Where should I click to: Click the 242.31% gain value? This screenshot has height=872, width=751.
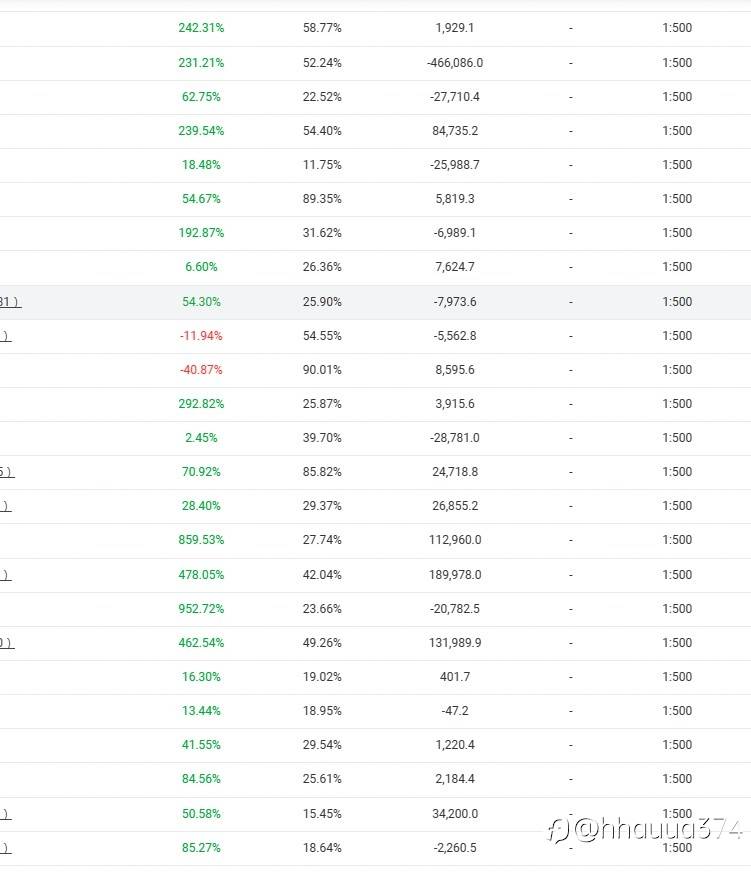click(201, 28)
